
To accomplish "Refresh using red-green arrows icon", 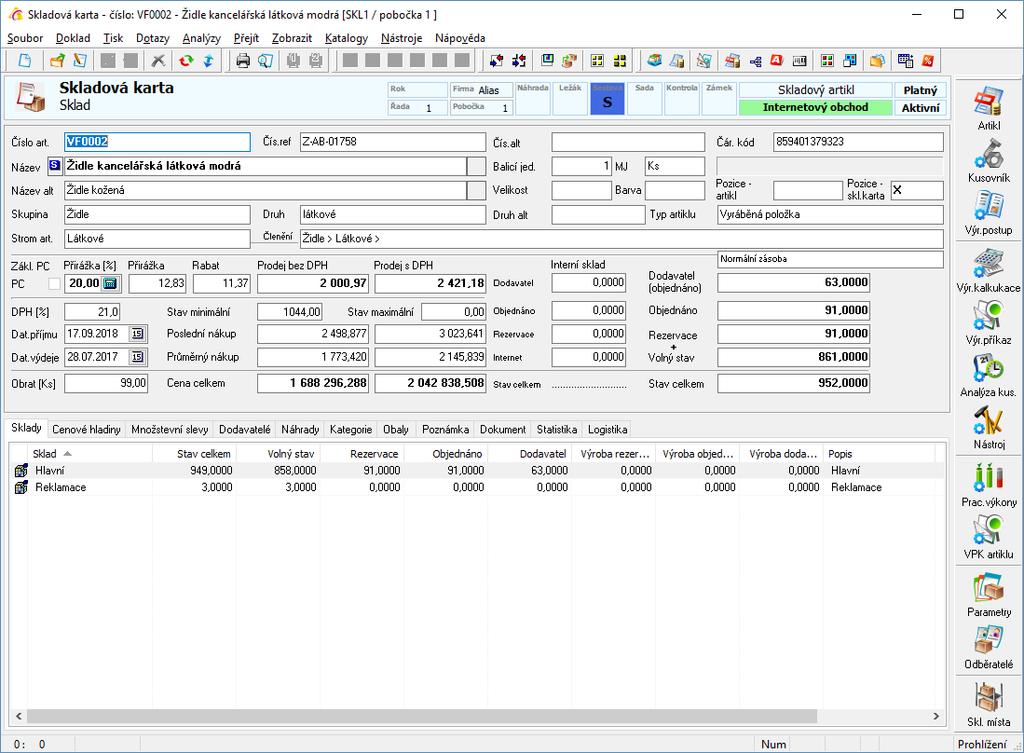I will (186, 61).
